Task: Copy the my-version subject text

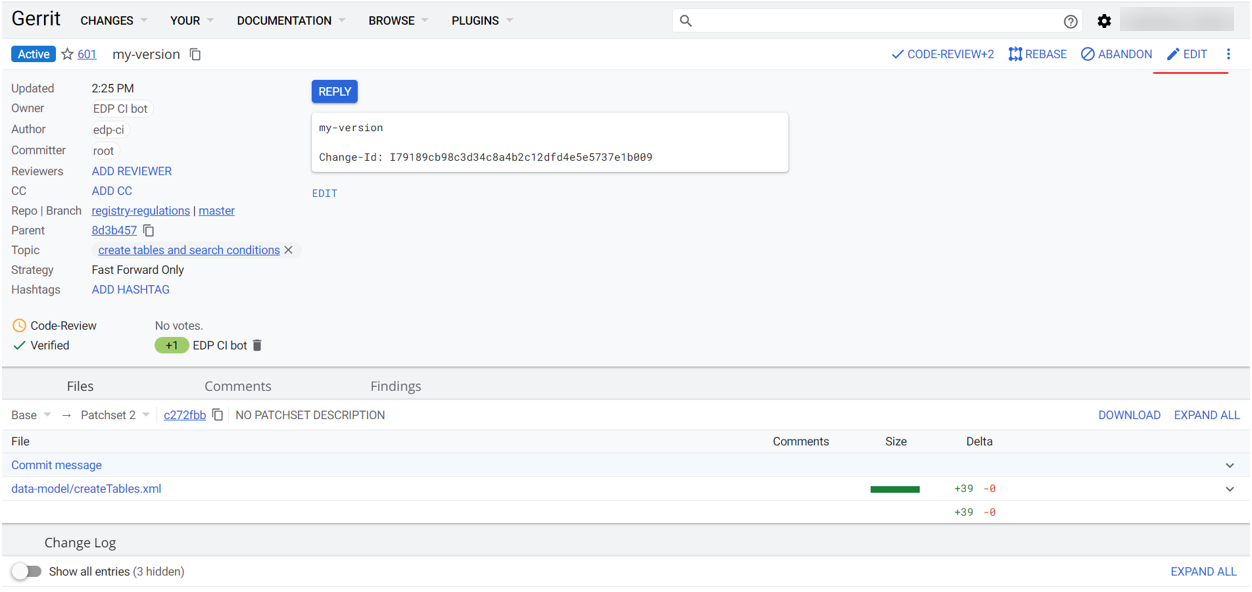Action: tap(195, 54)
